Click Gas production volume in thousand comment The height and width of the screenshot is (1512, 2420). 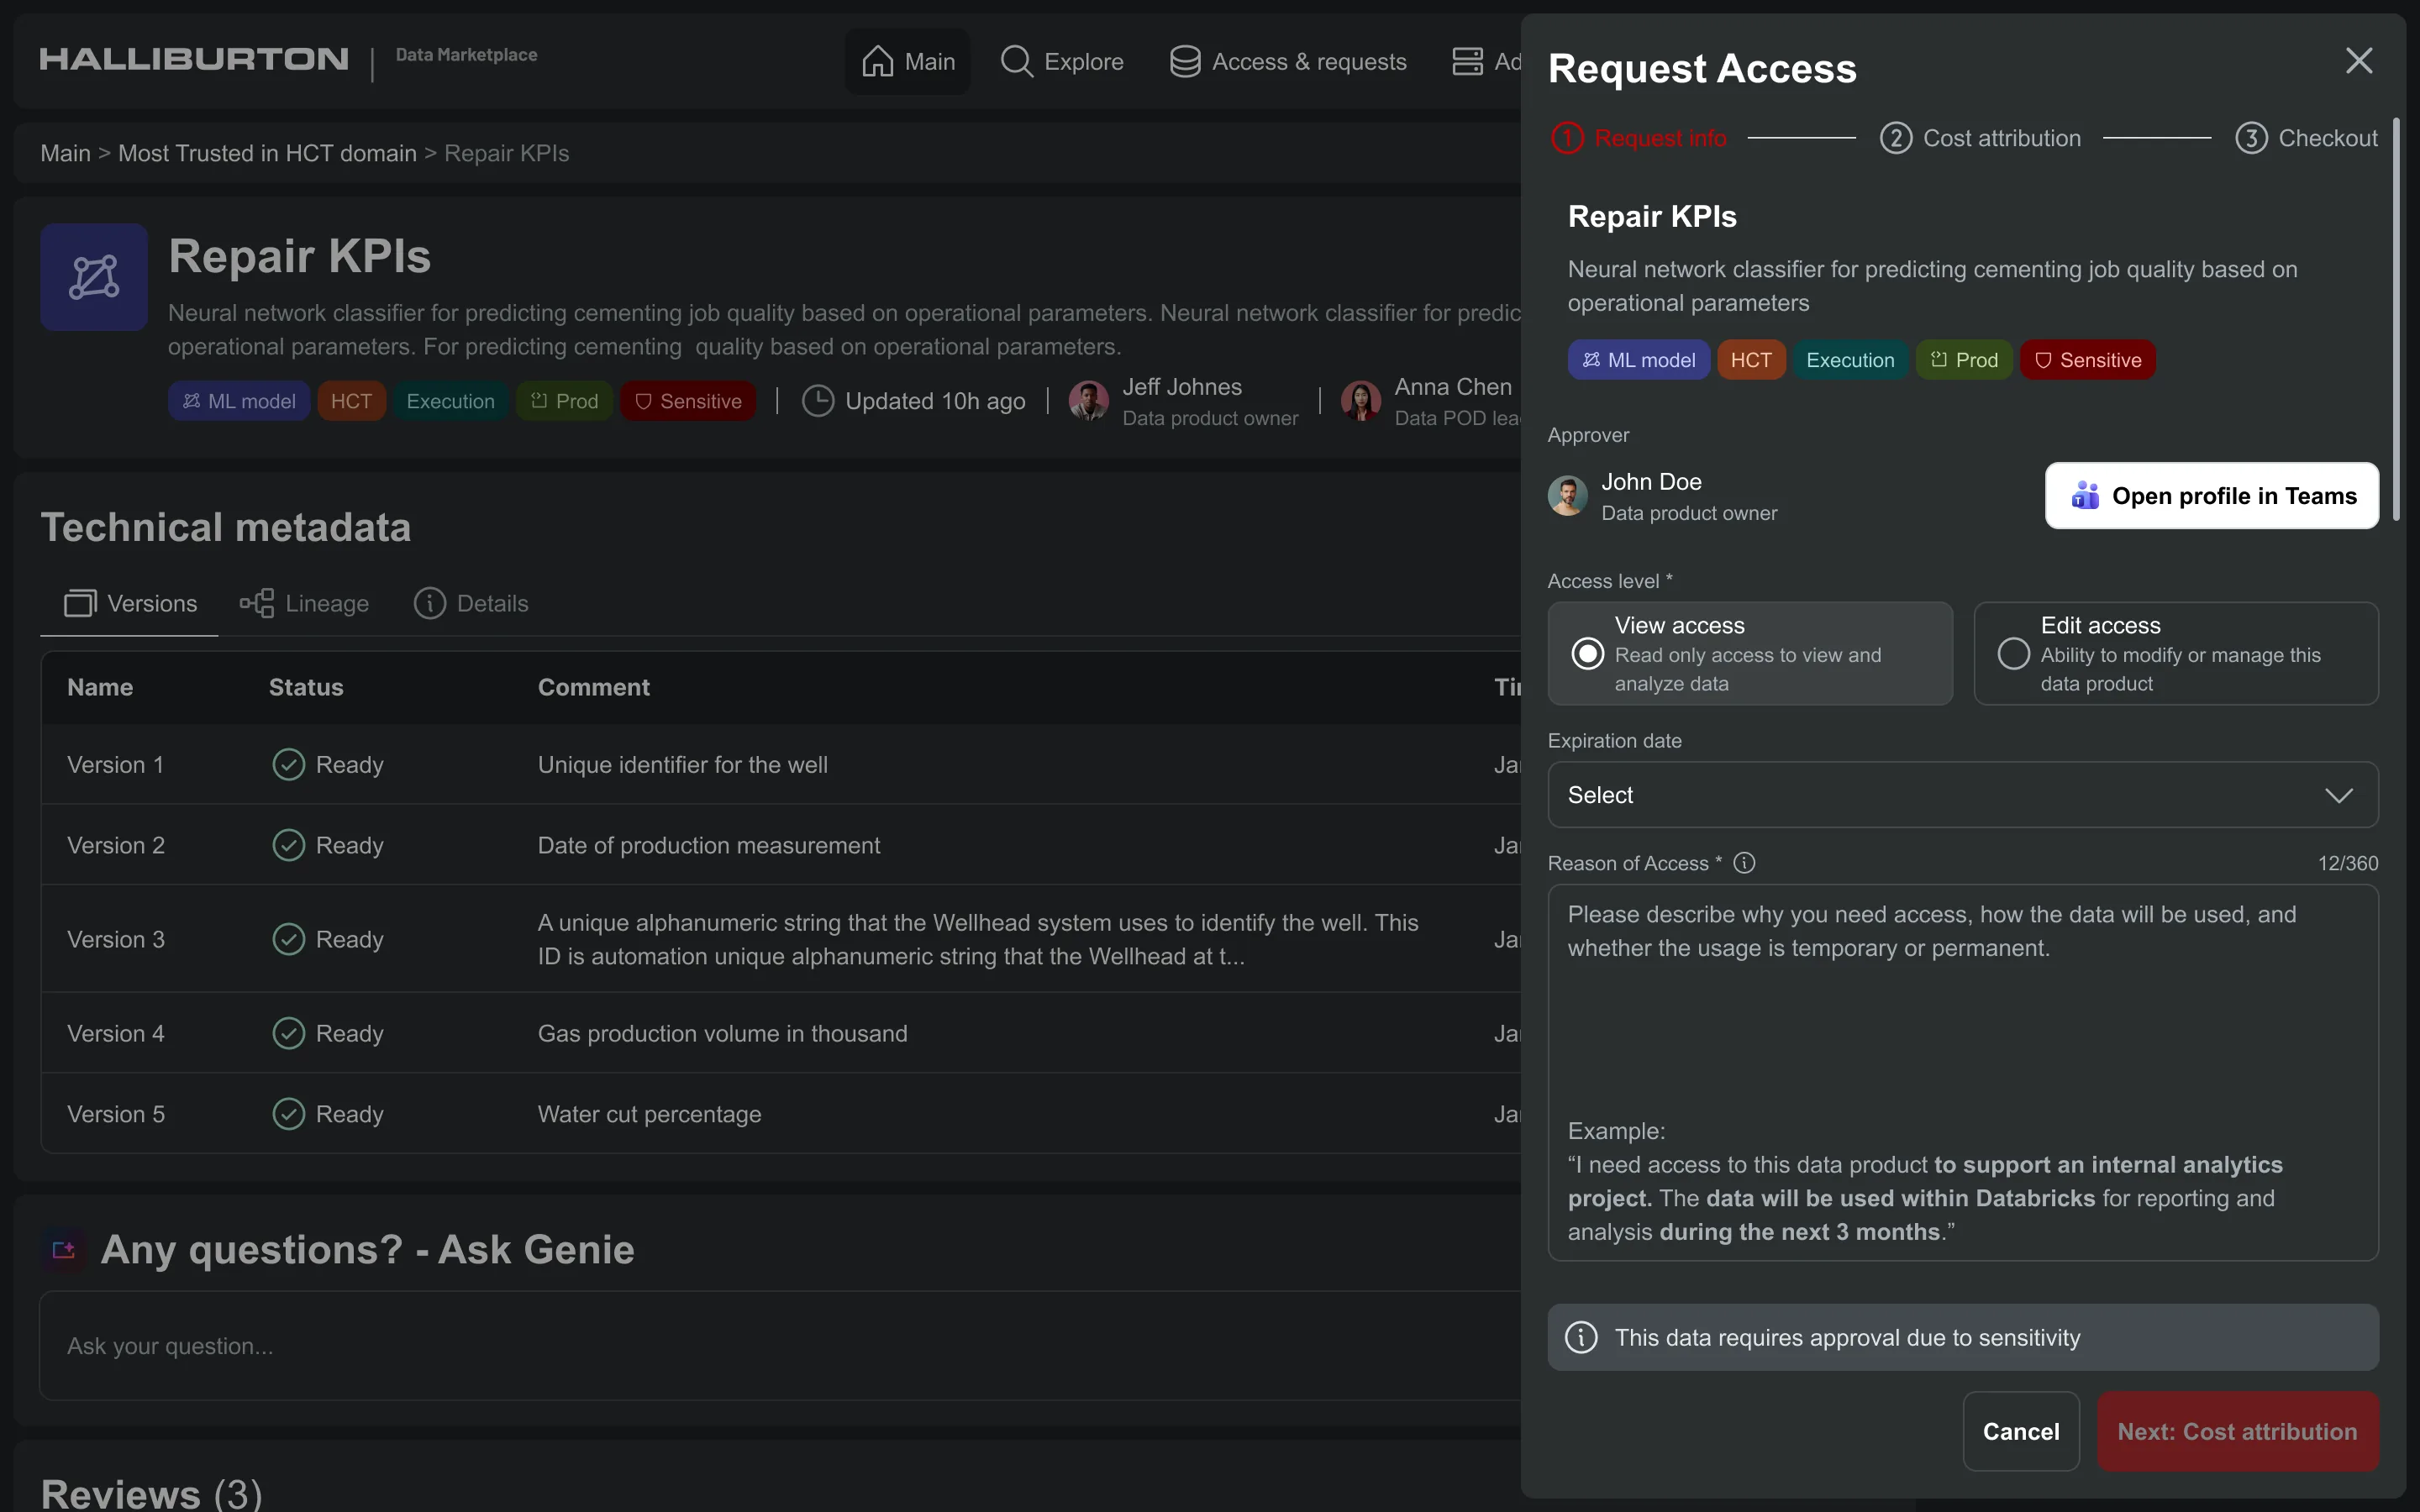click(x=722, y=1034)
